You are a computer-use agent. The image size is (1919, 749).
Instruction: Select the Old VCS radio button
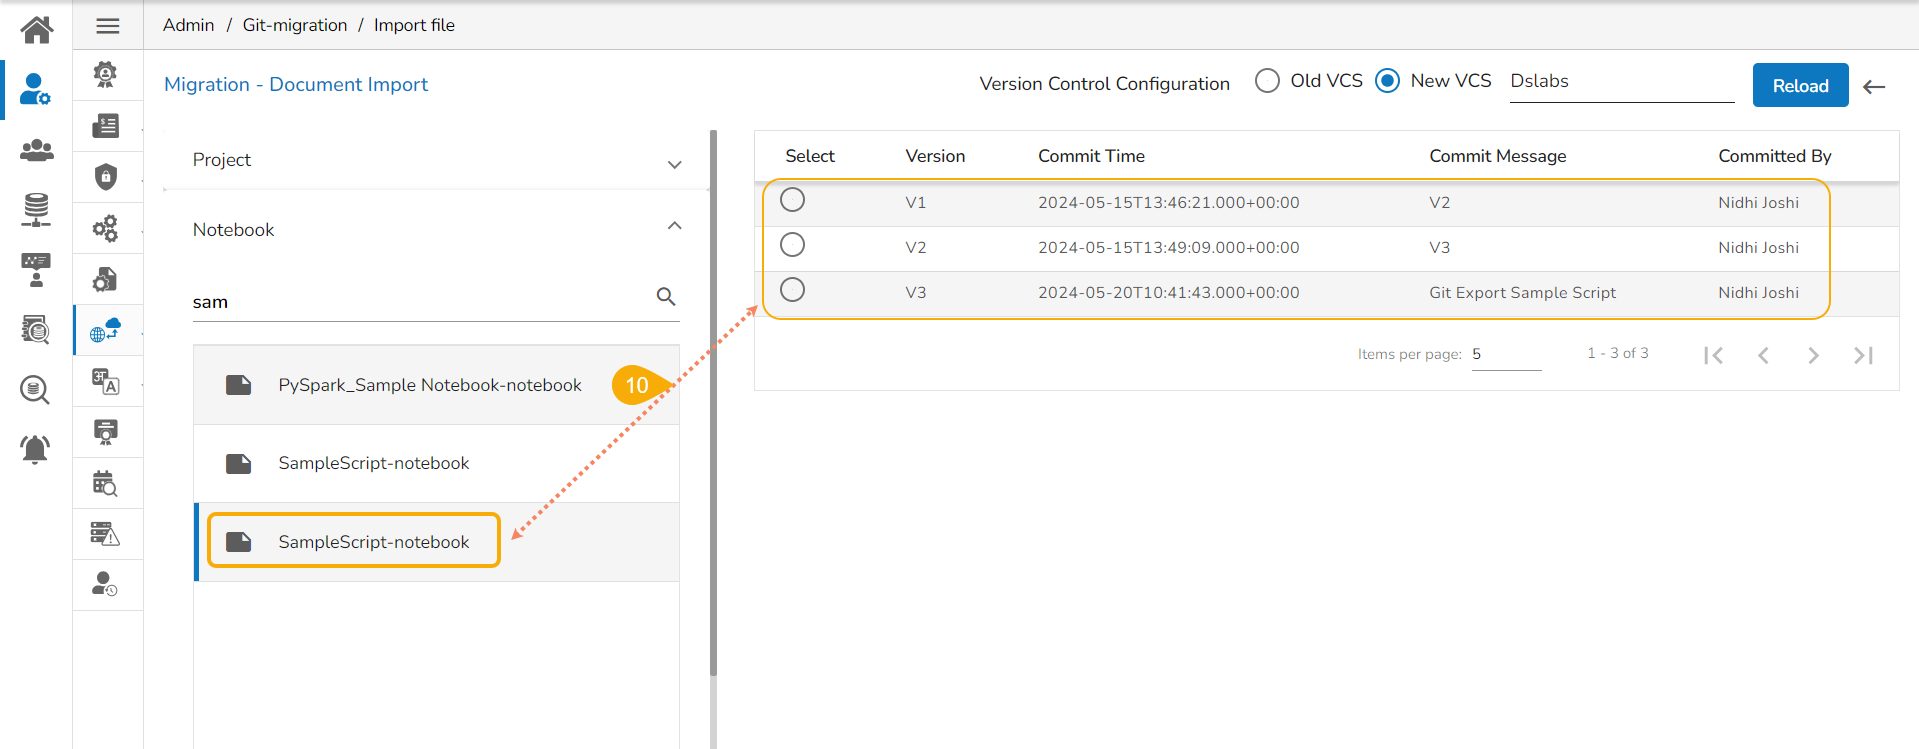coord(1267,81)
